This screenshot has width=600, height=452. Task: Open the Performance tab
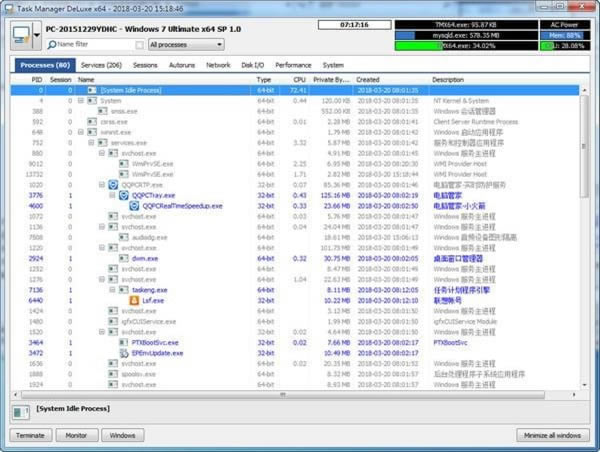pyautogui.click(x=292, y=64)
